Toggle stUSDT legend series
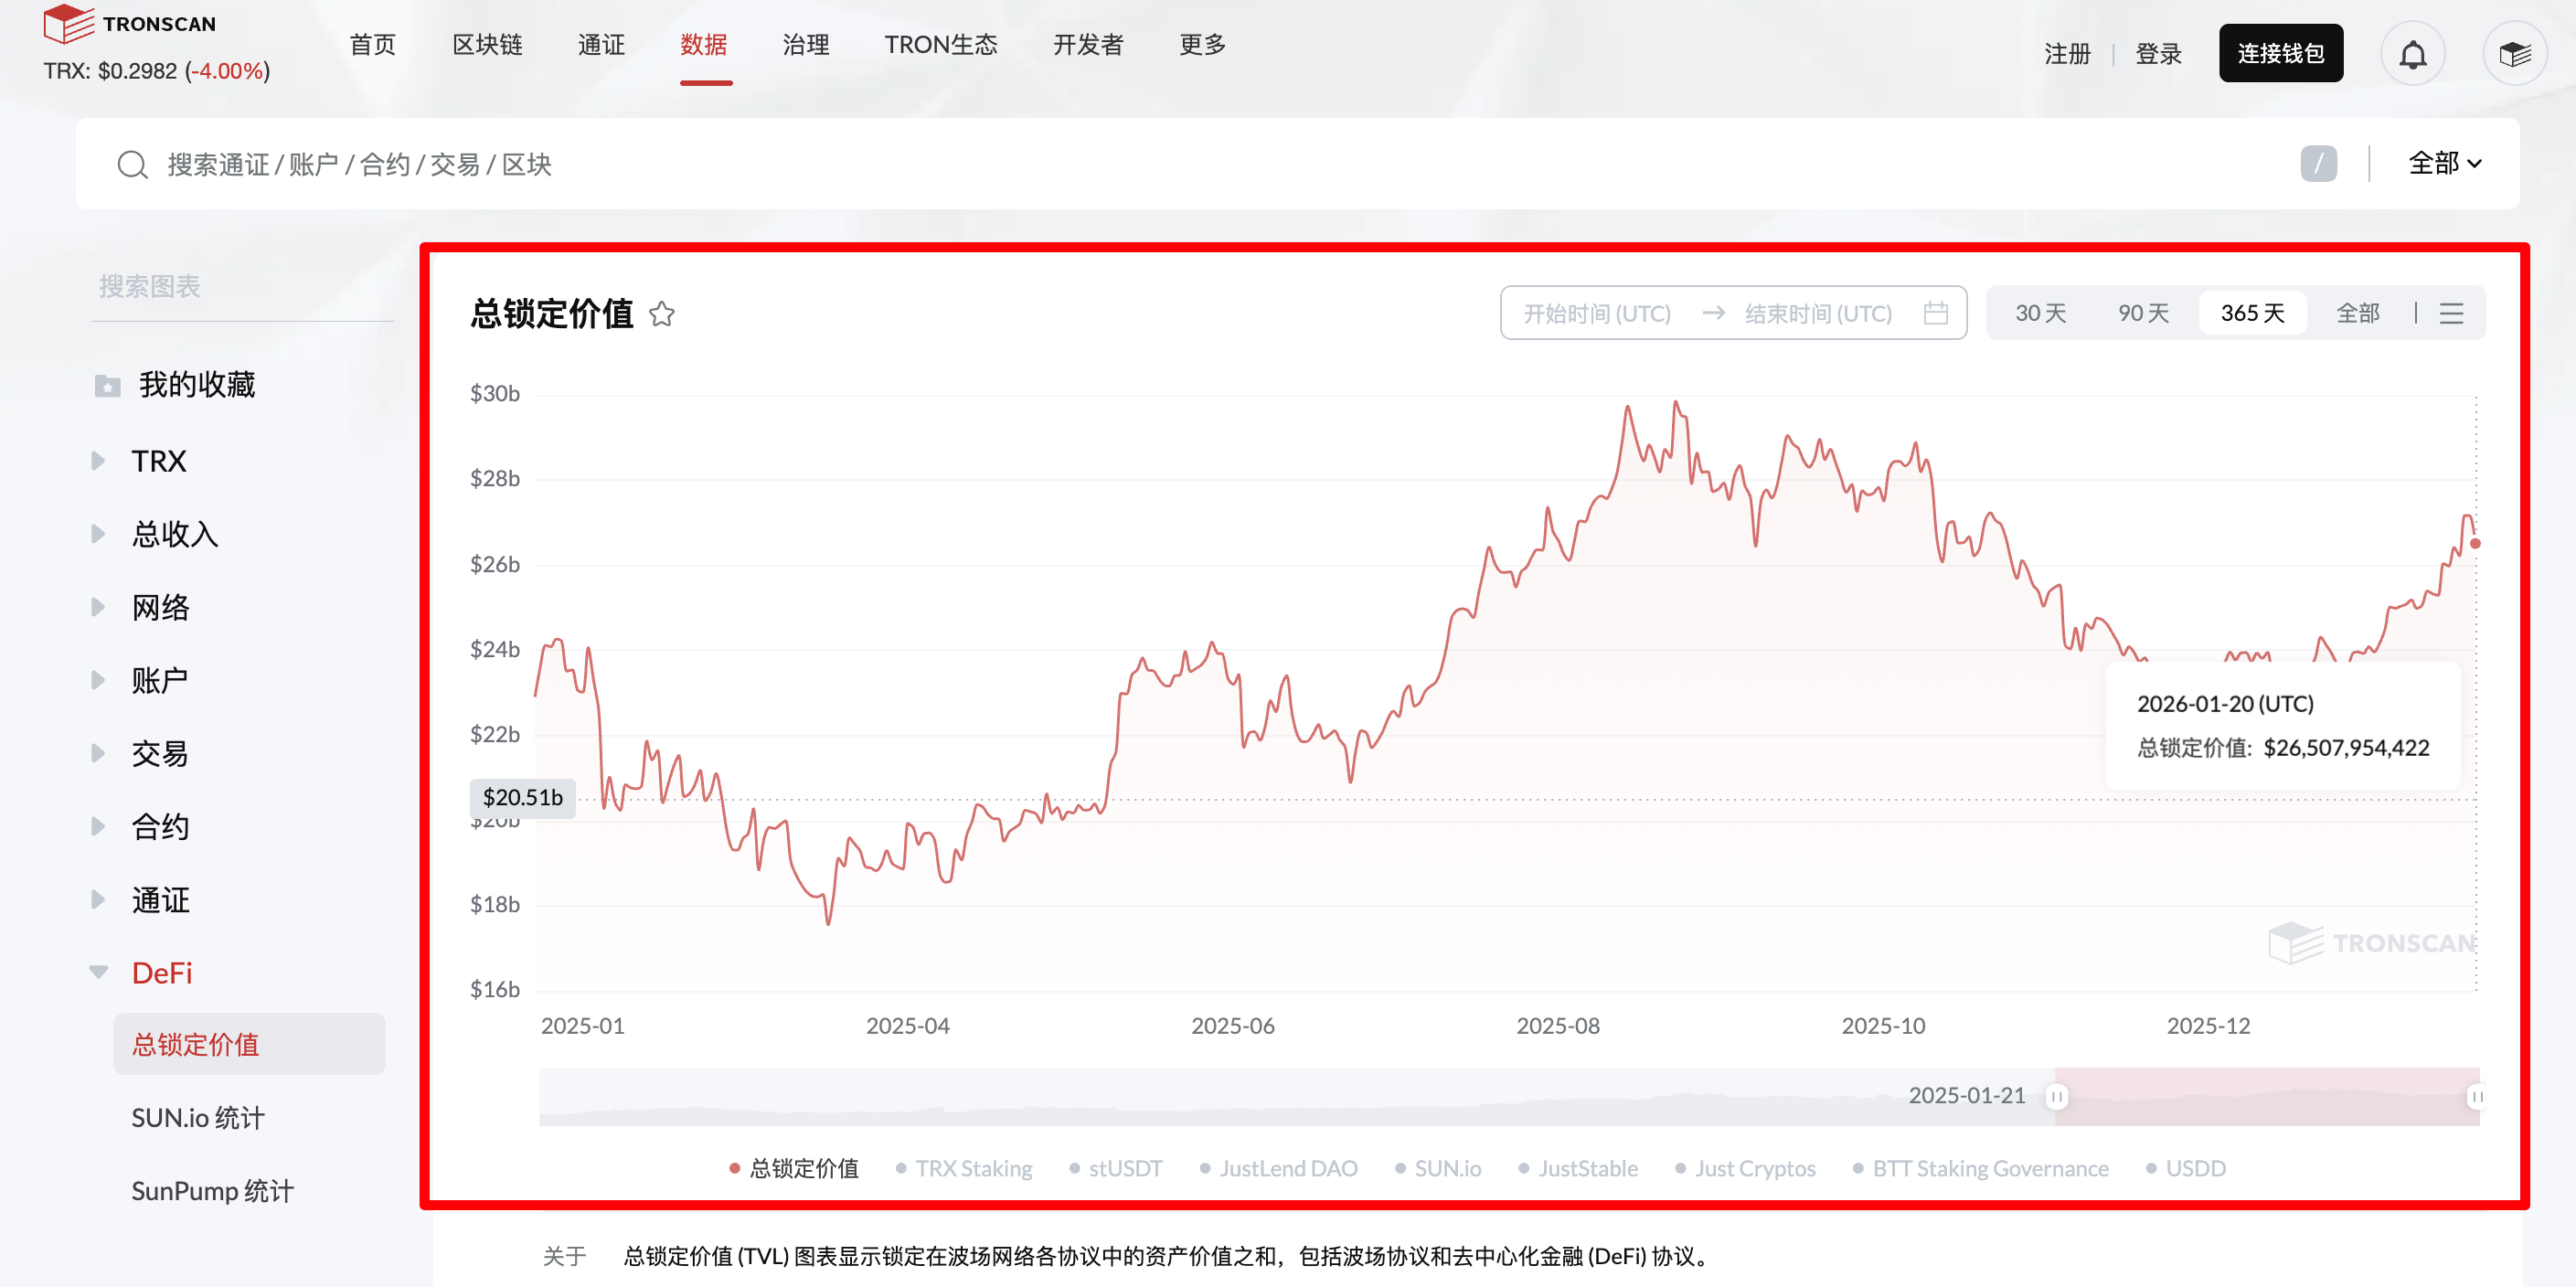 1116,1168
